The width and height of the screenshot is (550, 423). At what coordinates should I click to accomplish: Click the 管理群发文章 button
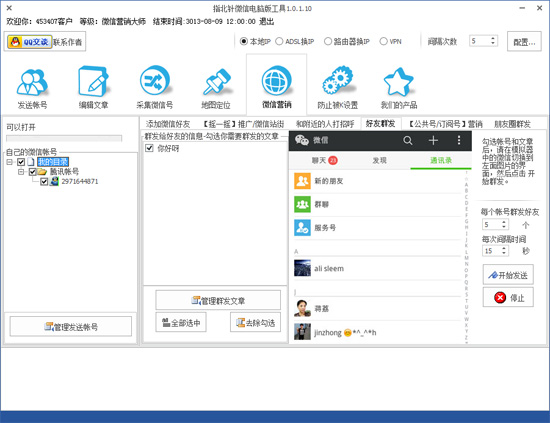click(218, 300)
